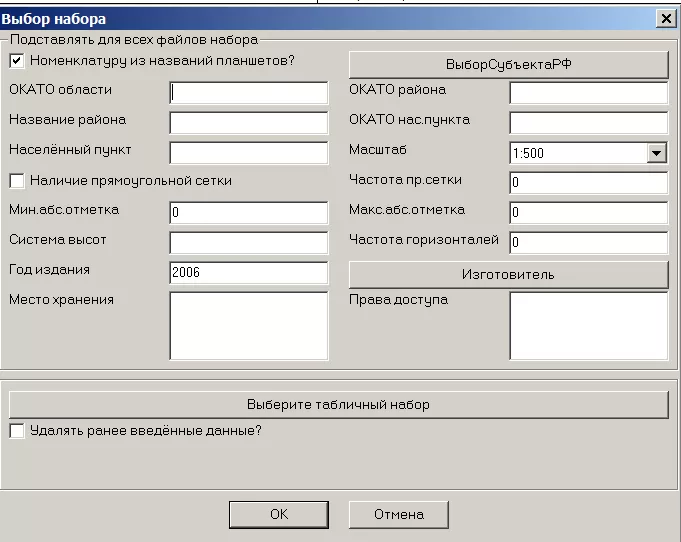
Task: Edit the Год издания field with 2006
Action: pos(248,273)
